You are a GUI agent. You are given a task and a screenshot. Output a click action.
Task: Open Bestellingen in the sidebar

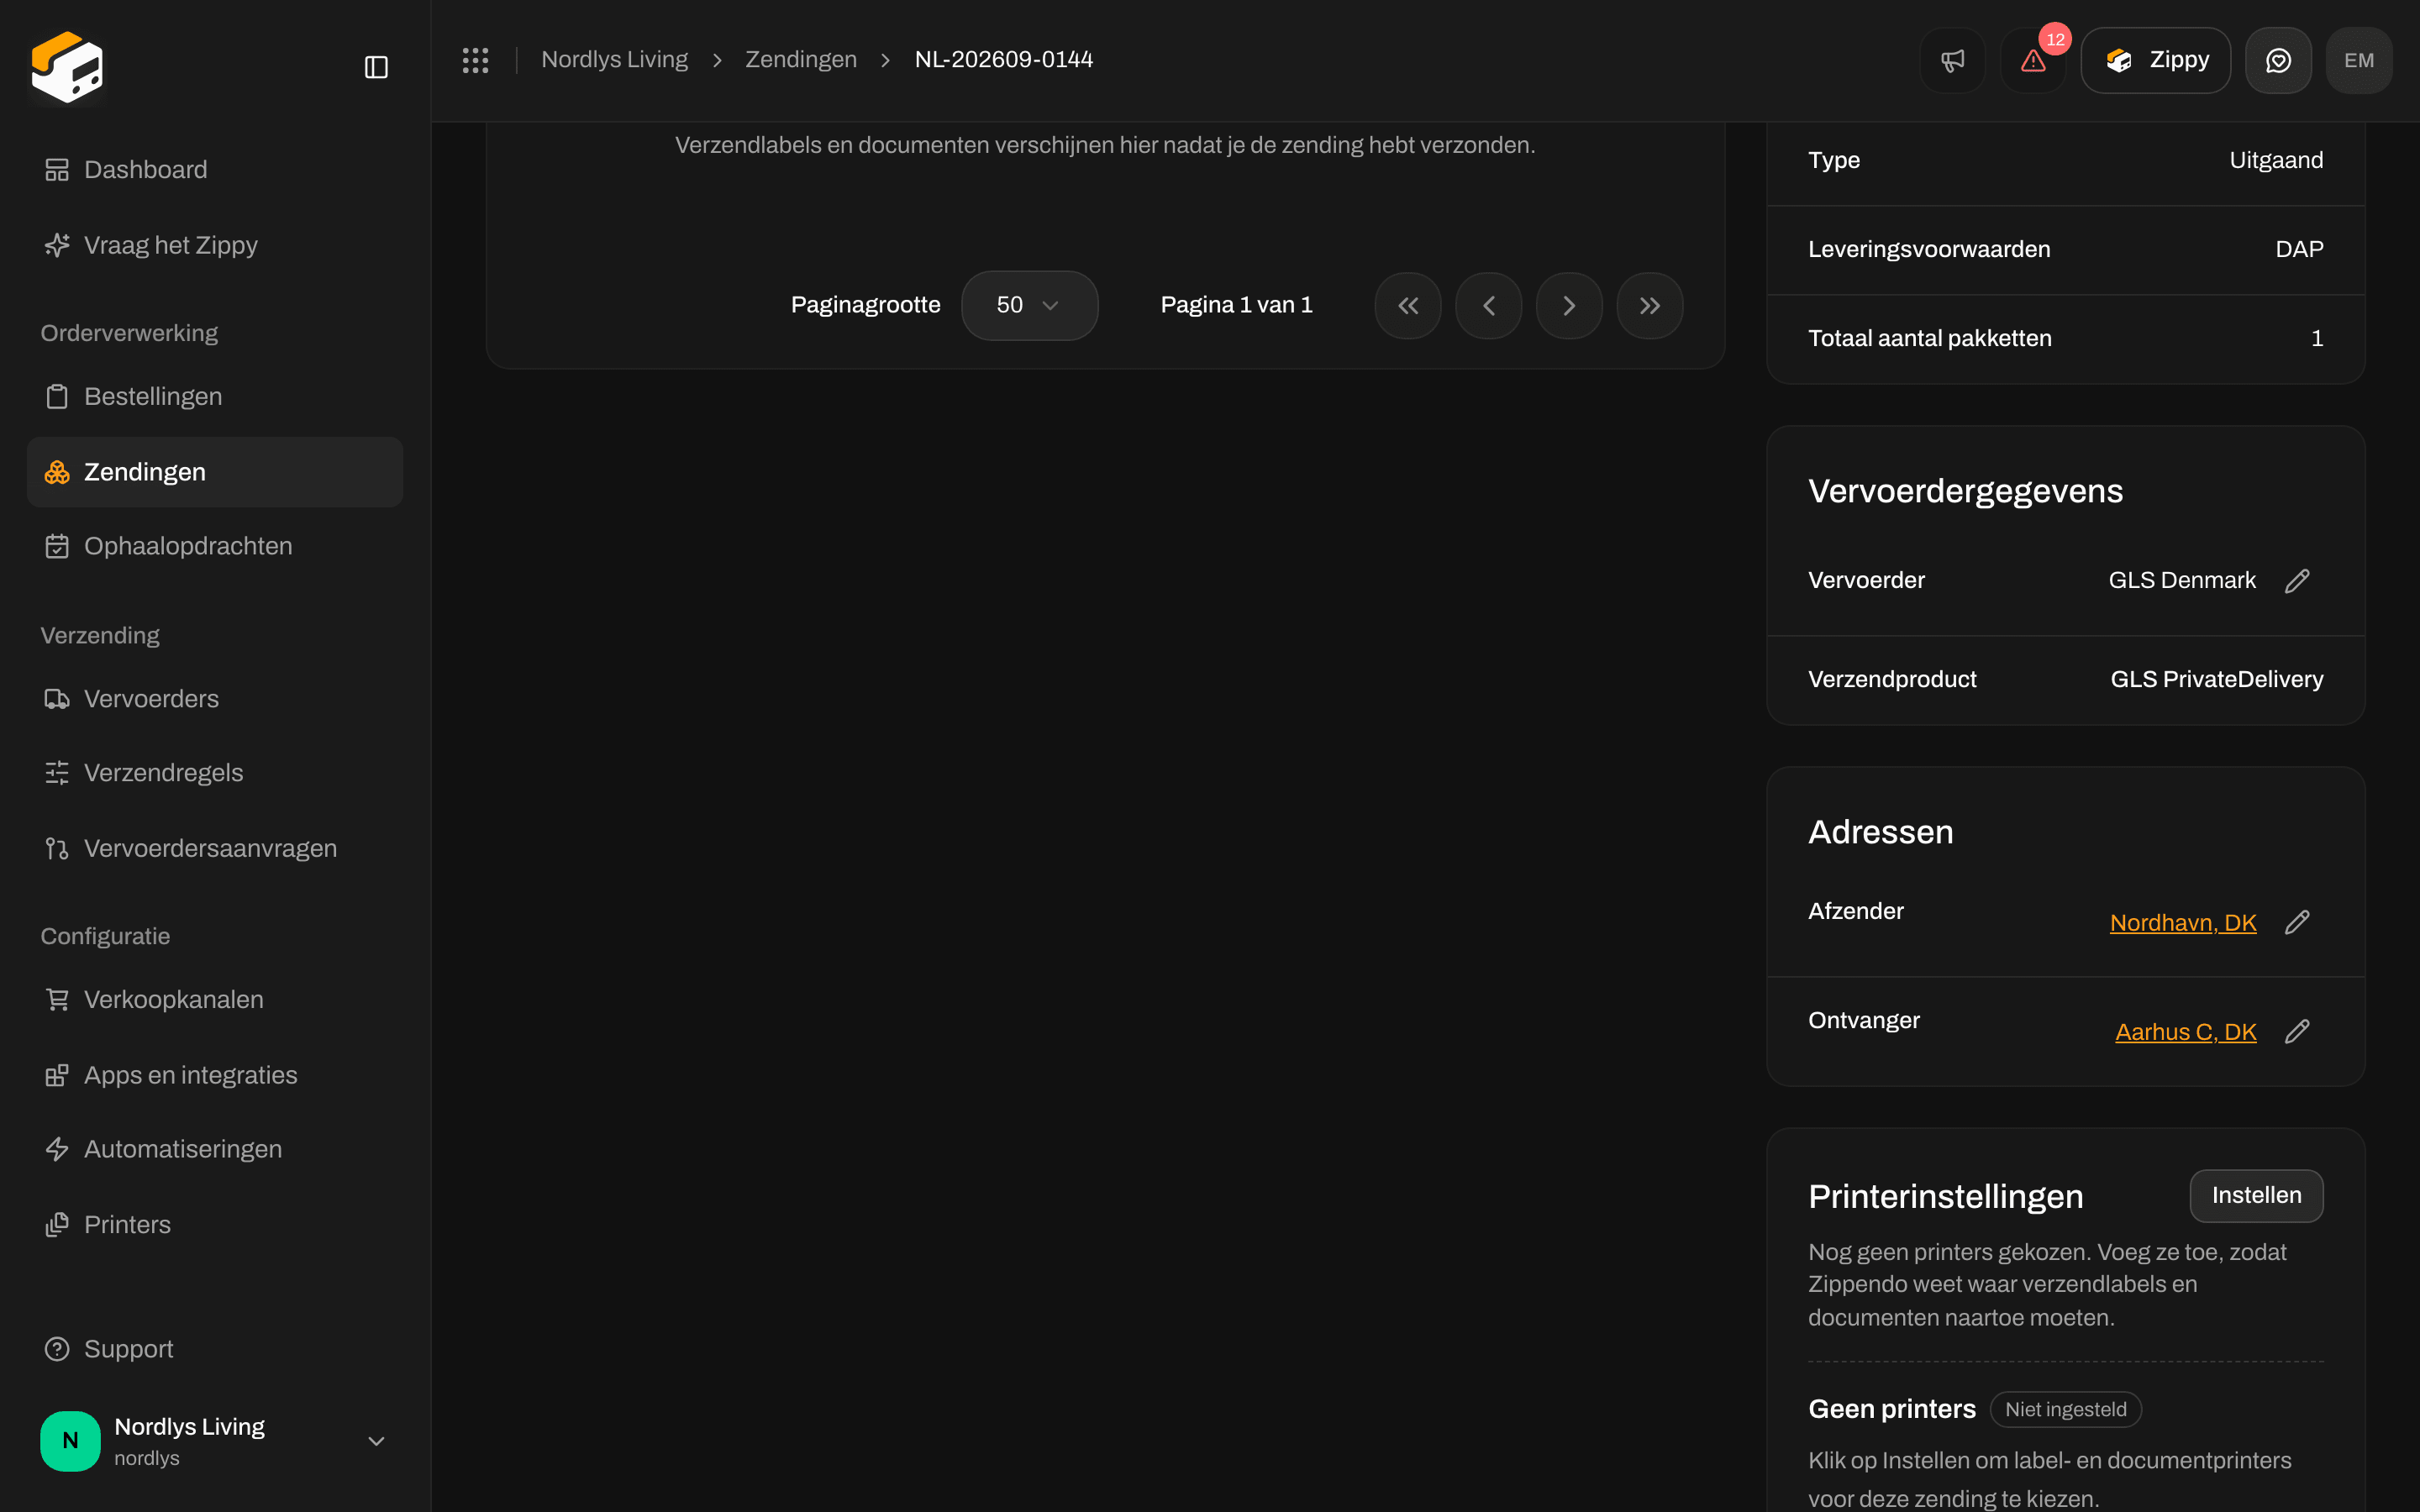pos(215,396)
